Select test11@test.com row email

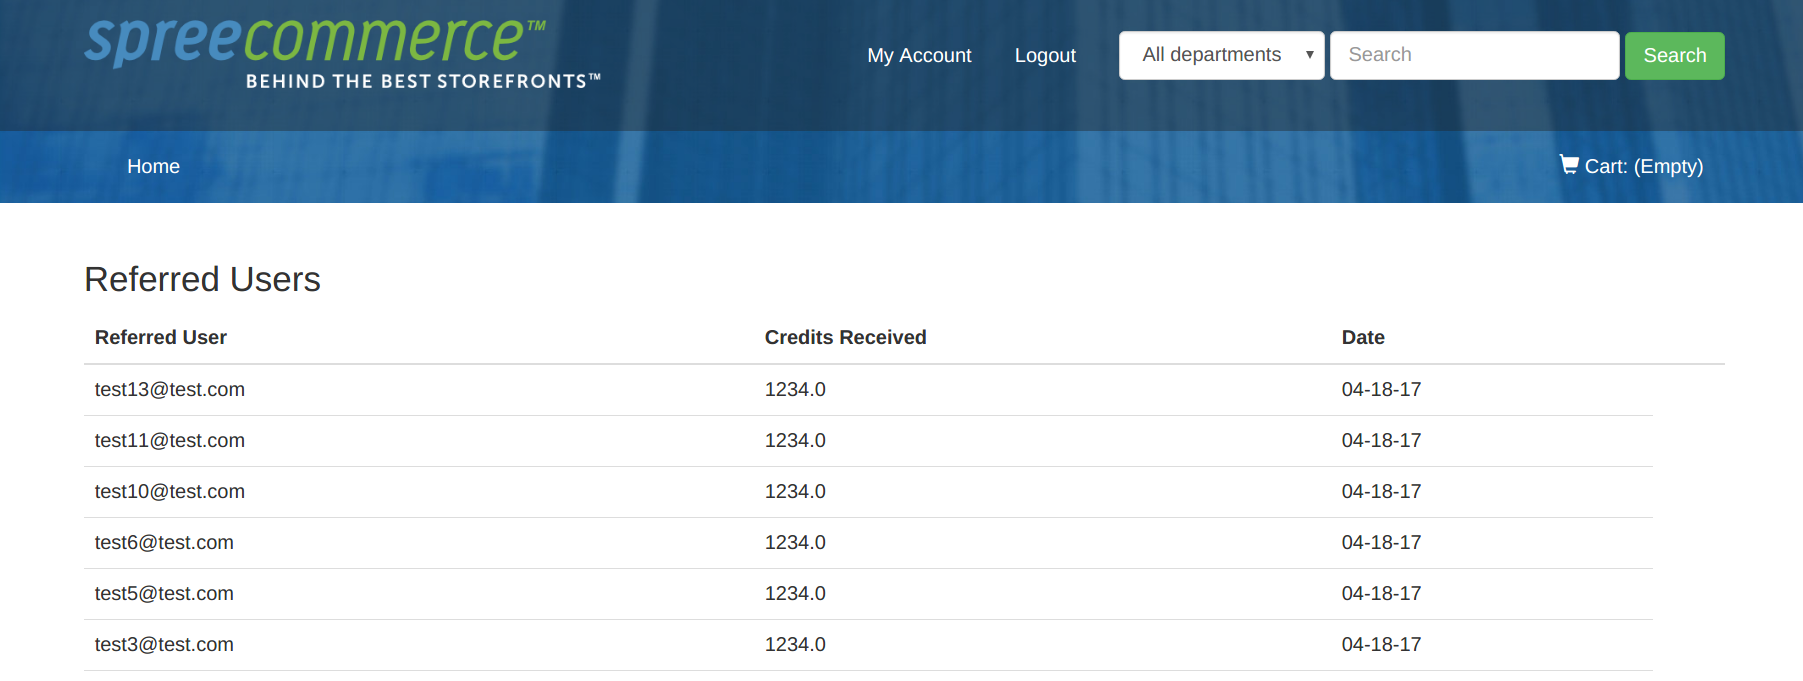pos(170,441)
